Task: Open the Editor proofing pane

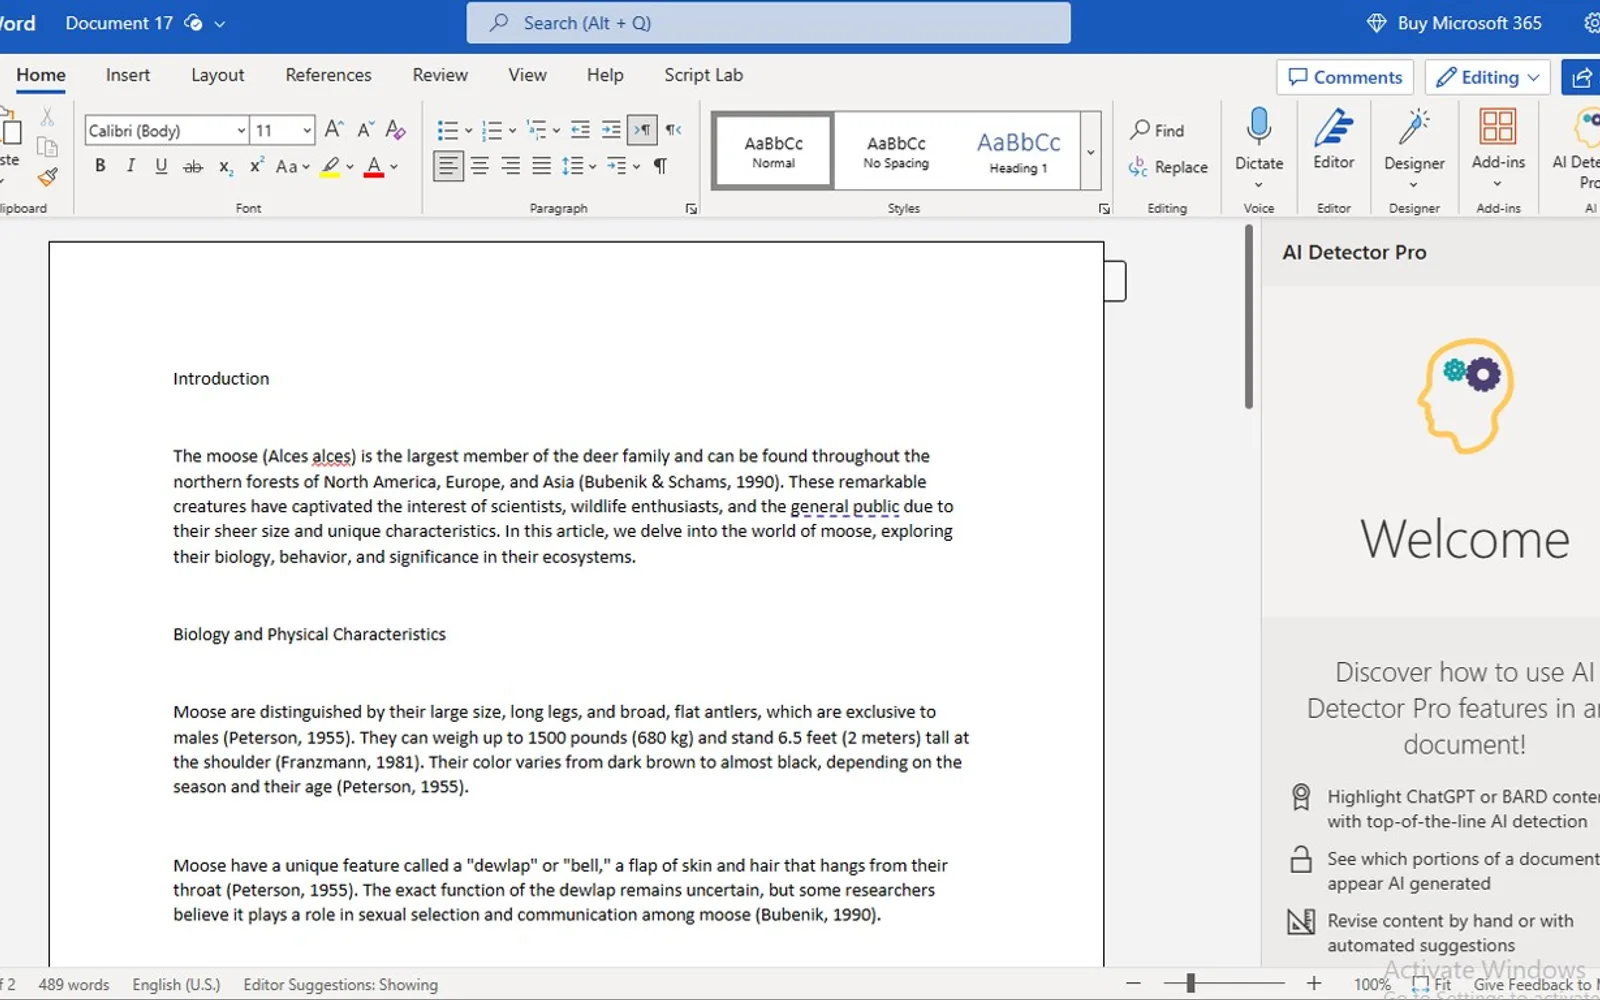Action: pos(1334,140)
